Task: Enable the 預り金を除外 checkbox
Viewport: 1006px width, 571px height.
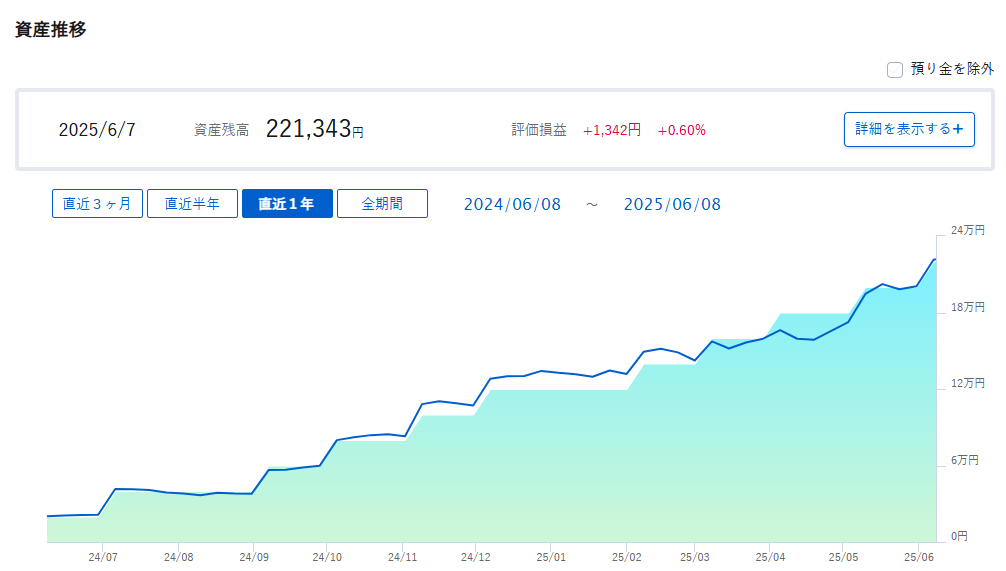Action: 895,70
